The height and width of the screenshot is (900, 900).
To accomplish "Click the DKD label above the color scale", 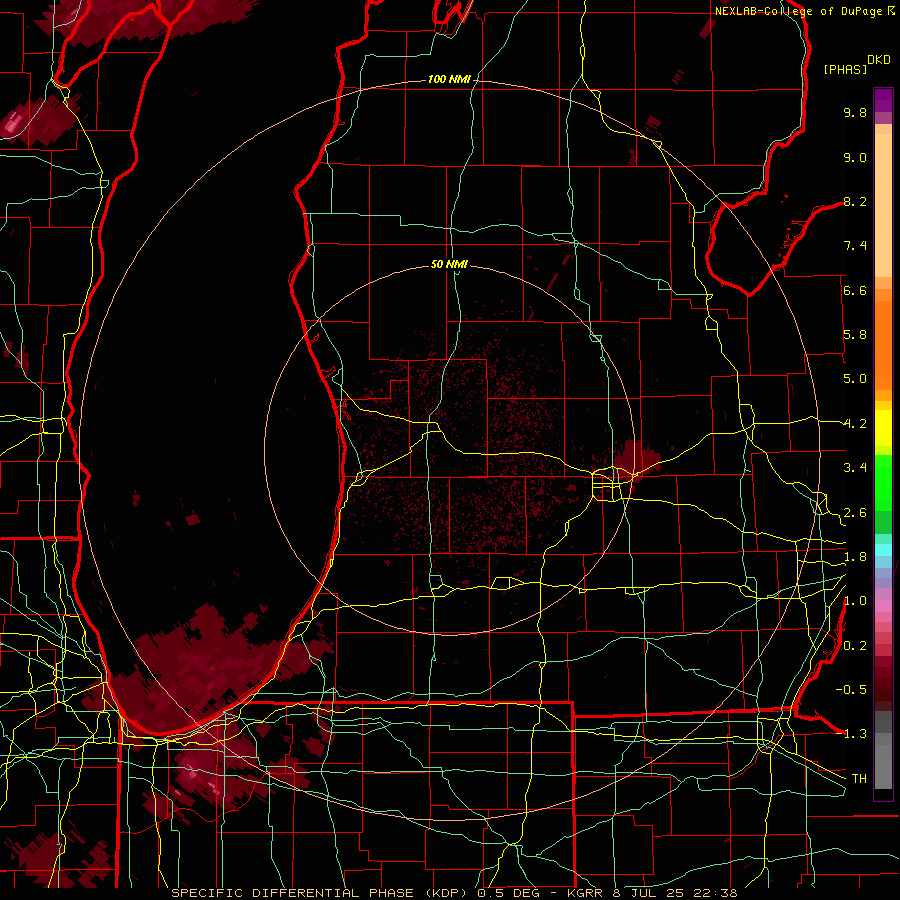I will pyautogui.click(x=879, y=60).
